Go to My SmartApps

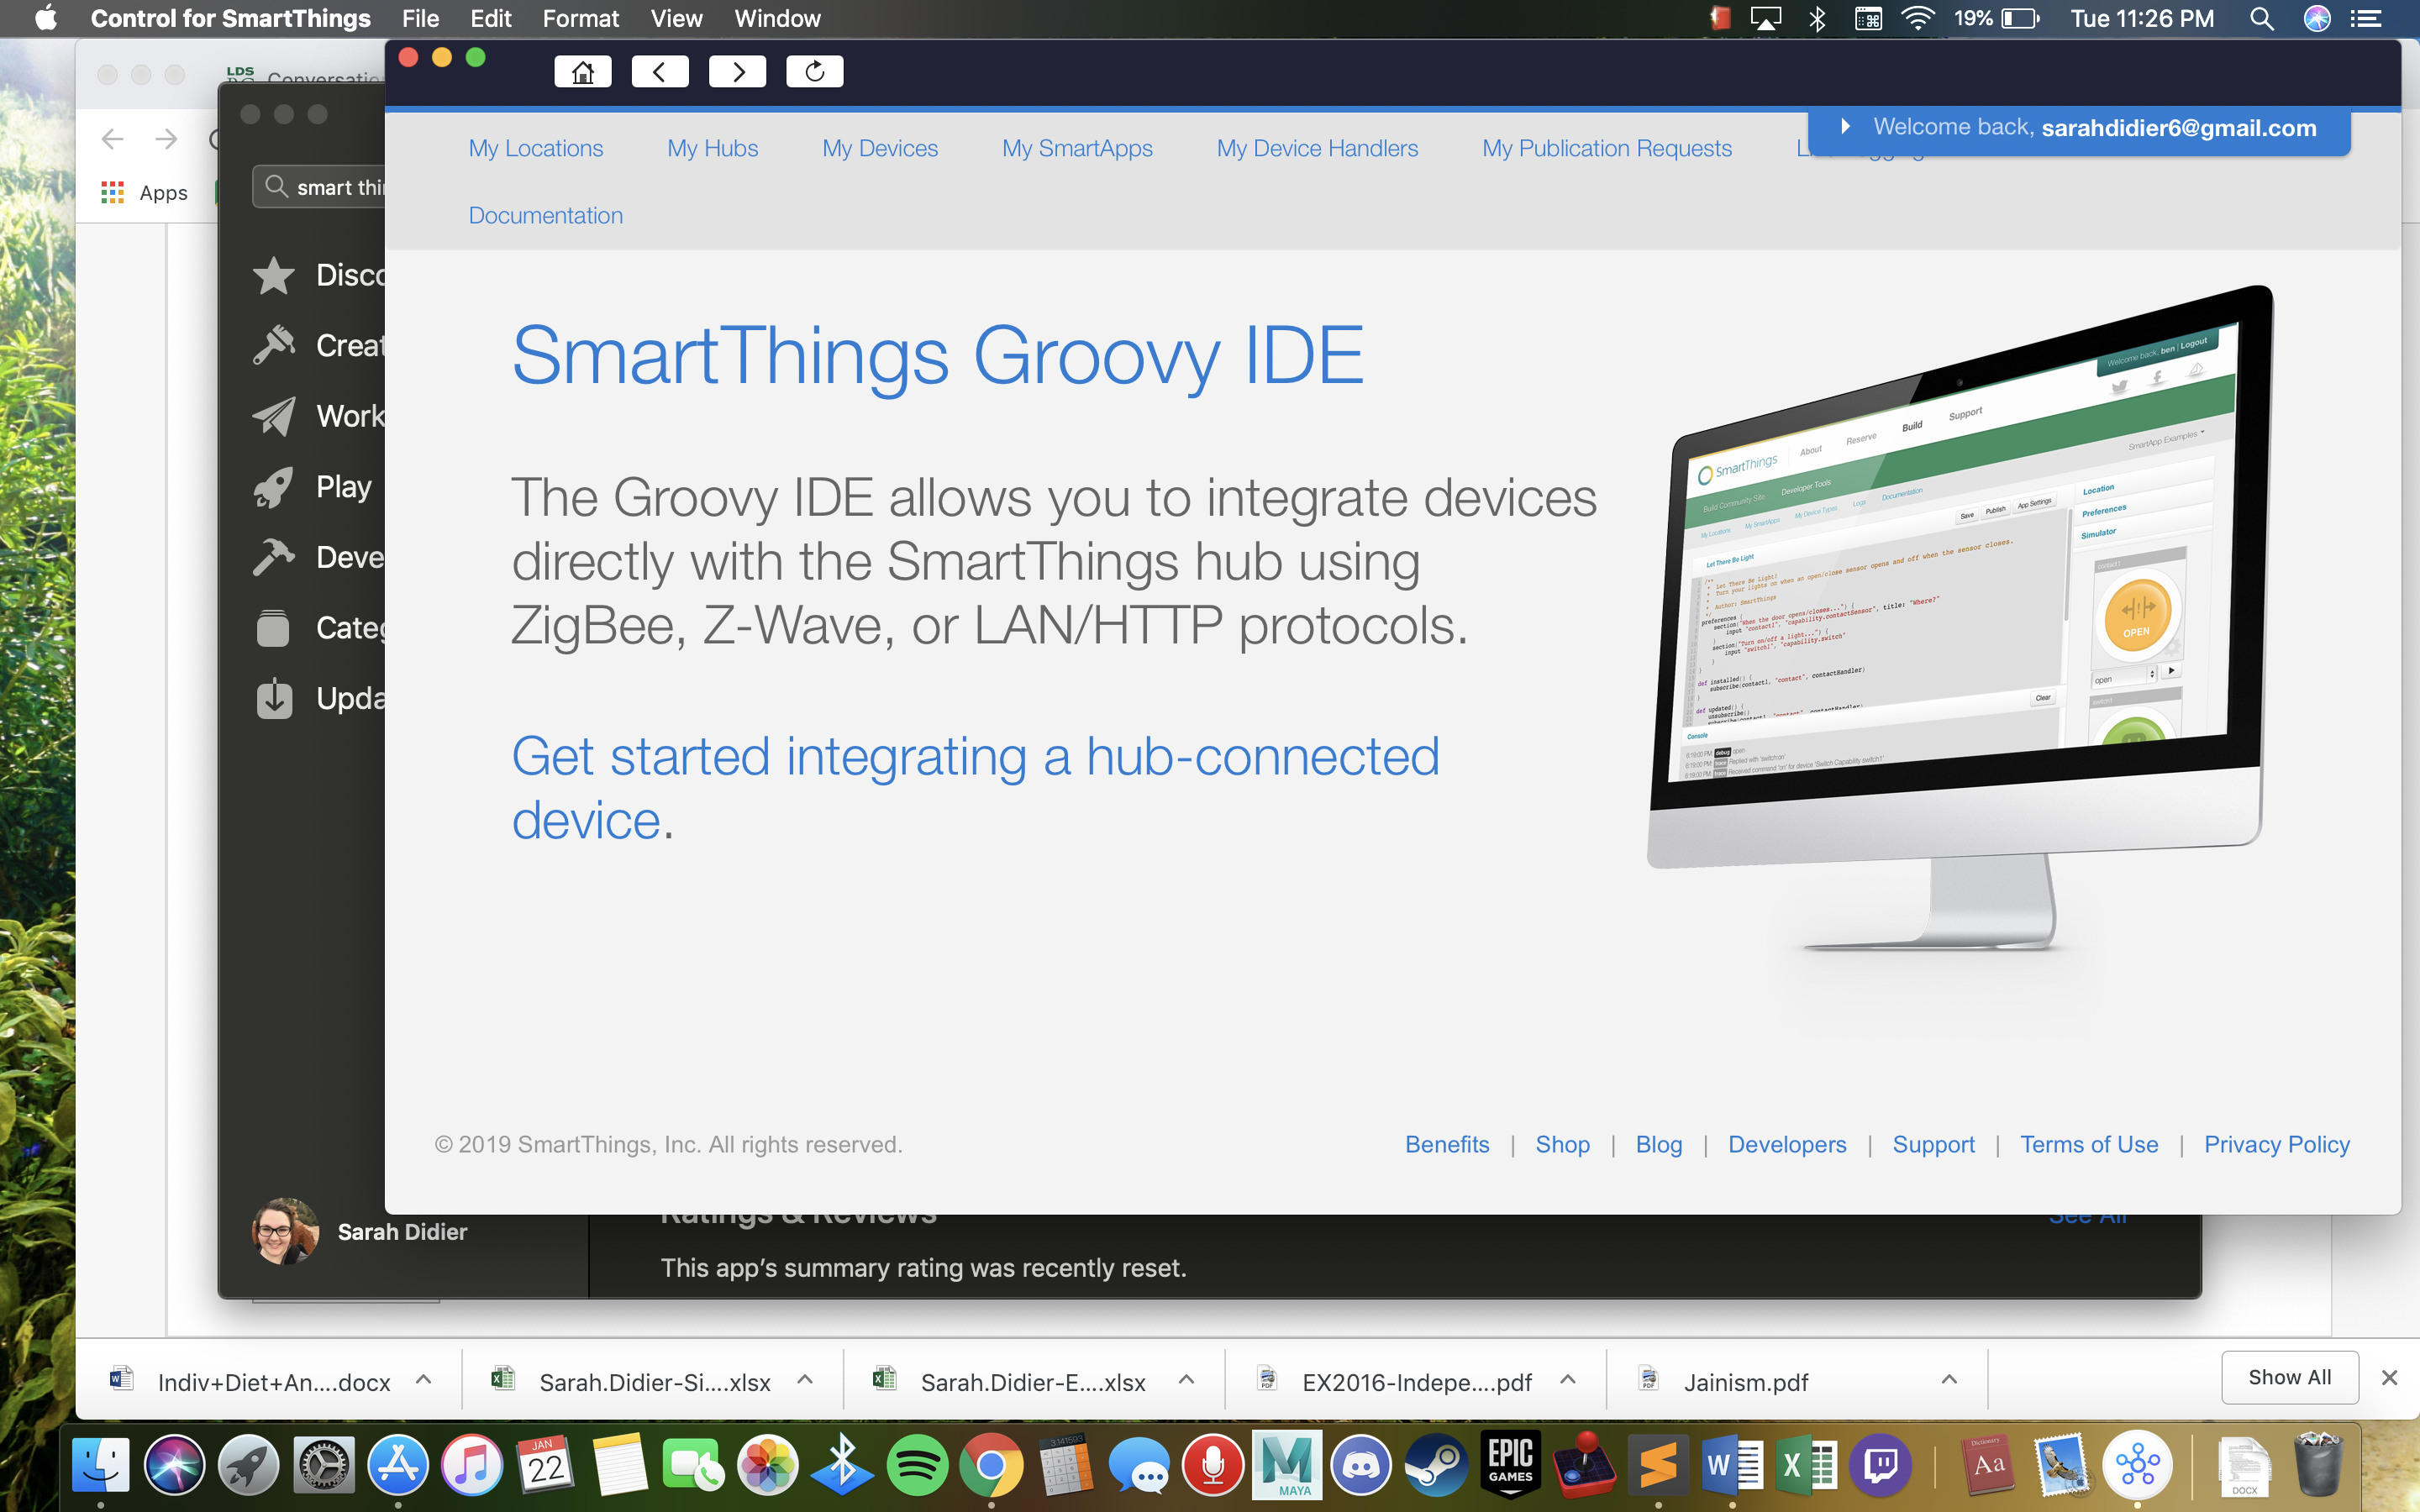pyautogui.click(x=1077, y=148)
